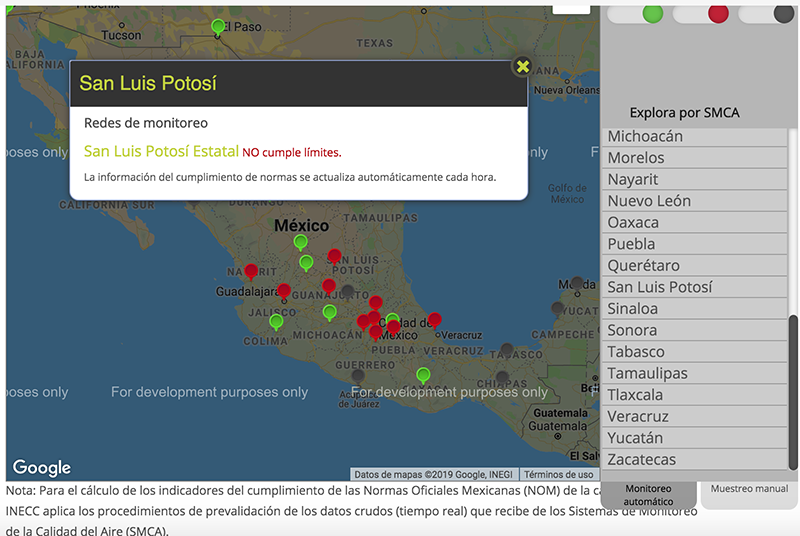Click the gray marker in Chiapas
The height and width of the screenshot is (536, 800).
click(502, 378)
